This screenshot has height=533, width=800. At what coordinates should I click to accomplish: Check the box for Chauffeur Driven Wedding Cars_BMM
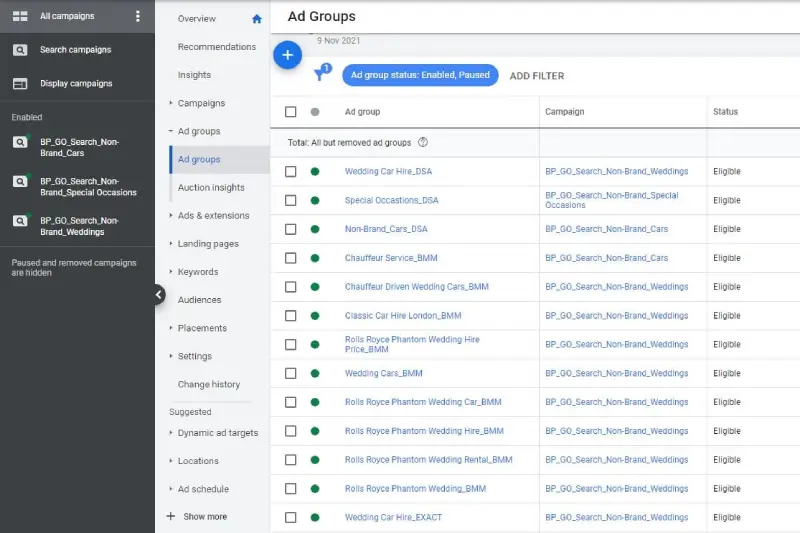[290, 287]
